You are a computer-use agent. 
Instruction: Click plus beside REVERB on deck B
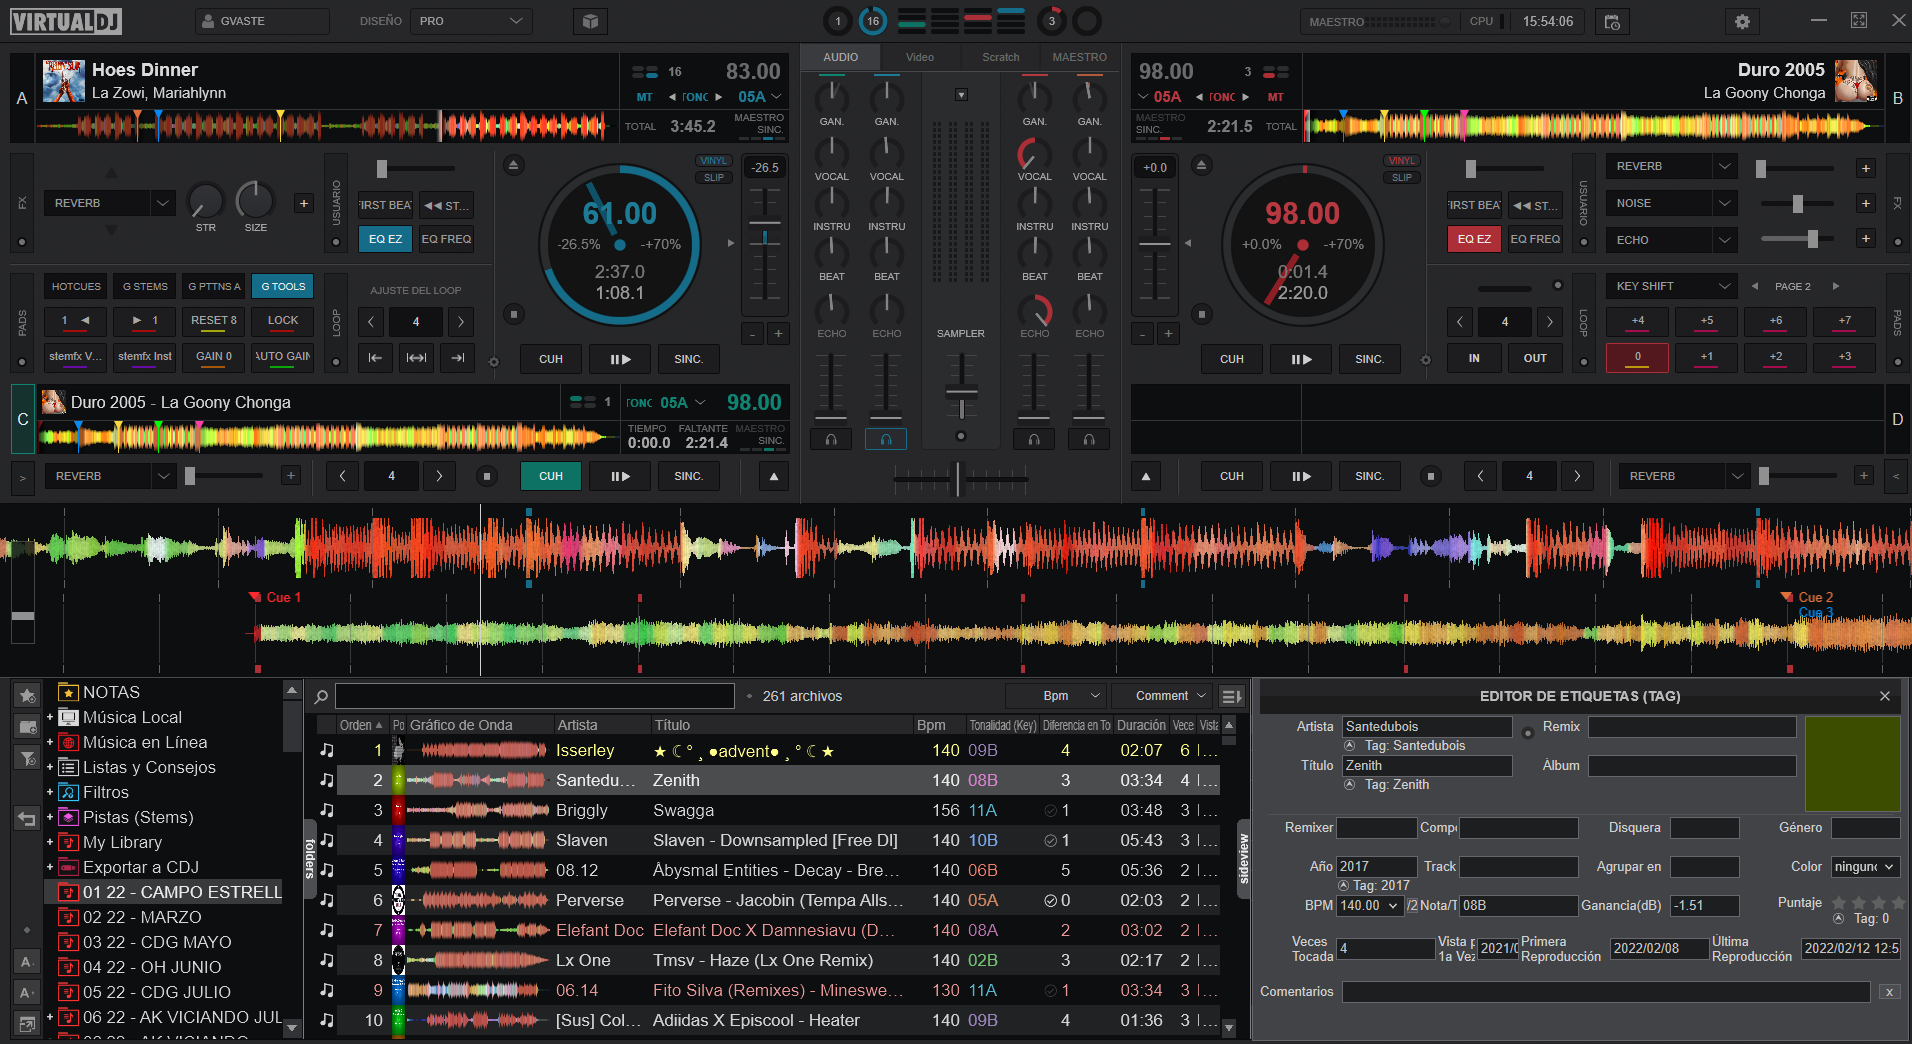click(x=1866, y=168)
